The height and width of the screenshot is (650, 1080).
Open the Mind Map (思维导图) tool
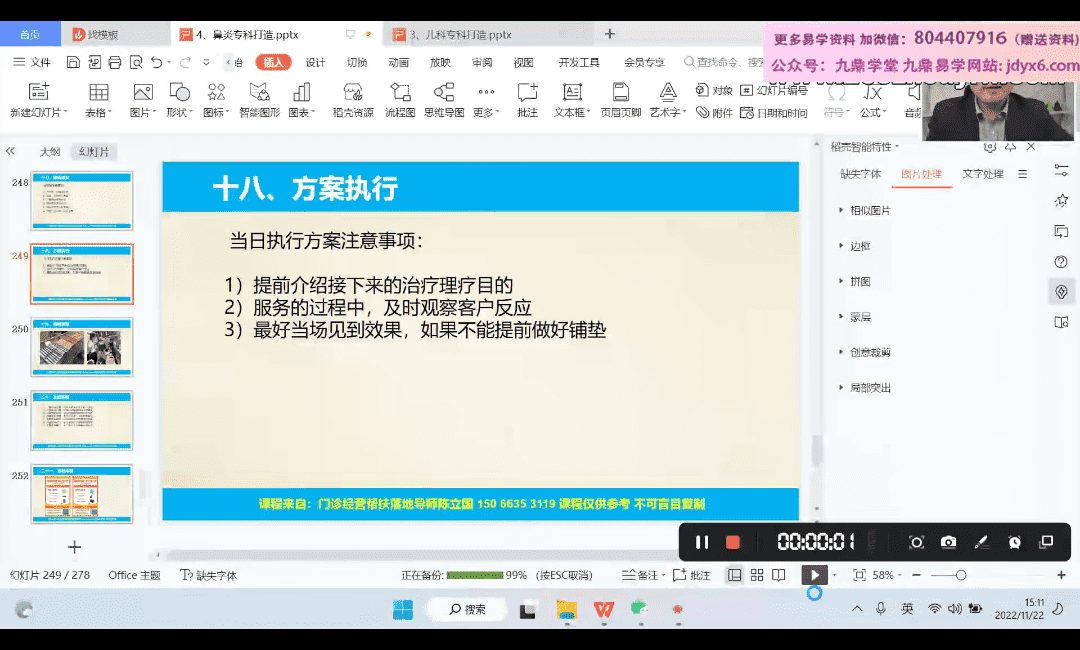click(x=444, y=100)
